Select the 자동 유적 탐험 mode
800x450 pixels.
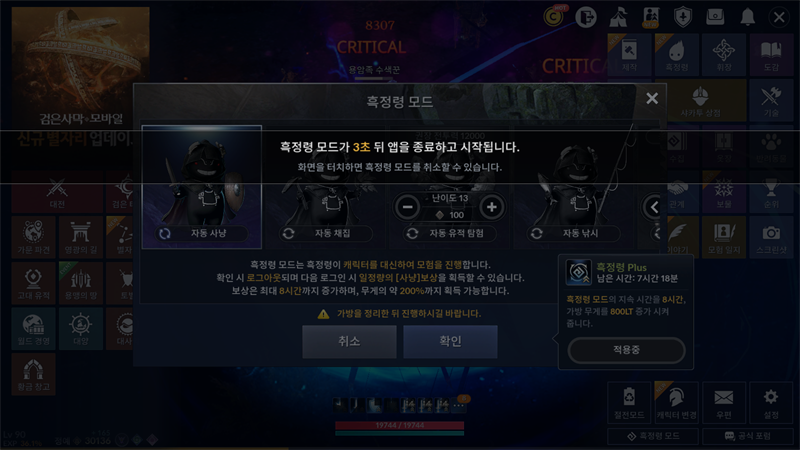(449, 233)
